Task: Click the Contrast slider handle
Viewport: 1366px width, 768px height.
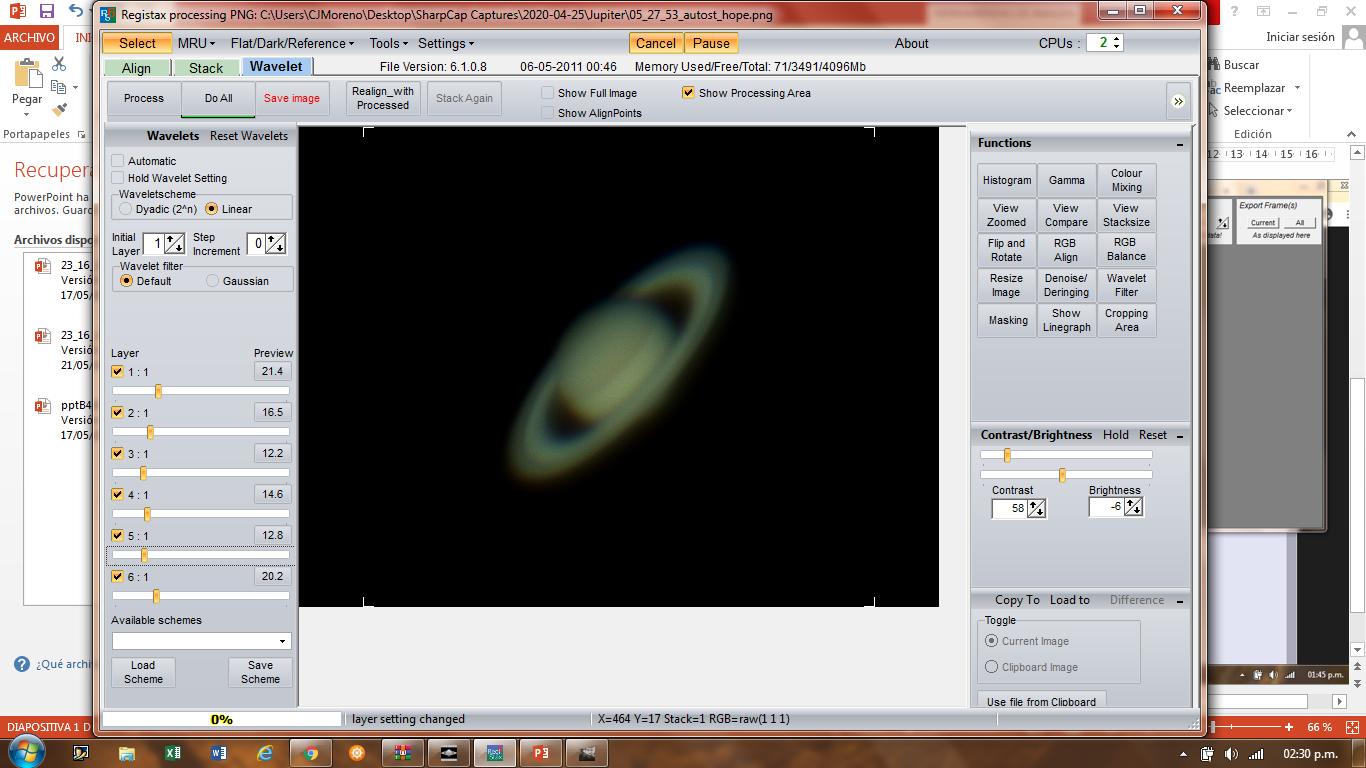Action: (1007, 455)
